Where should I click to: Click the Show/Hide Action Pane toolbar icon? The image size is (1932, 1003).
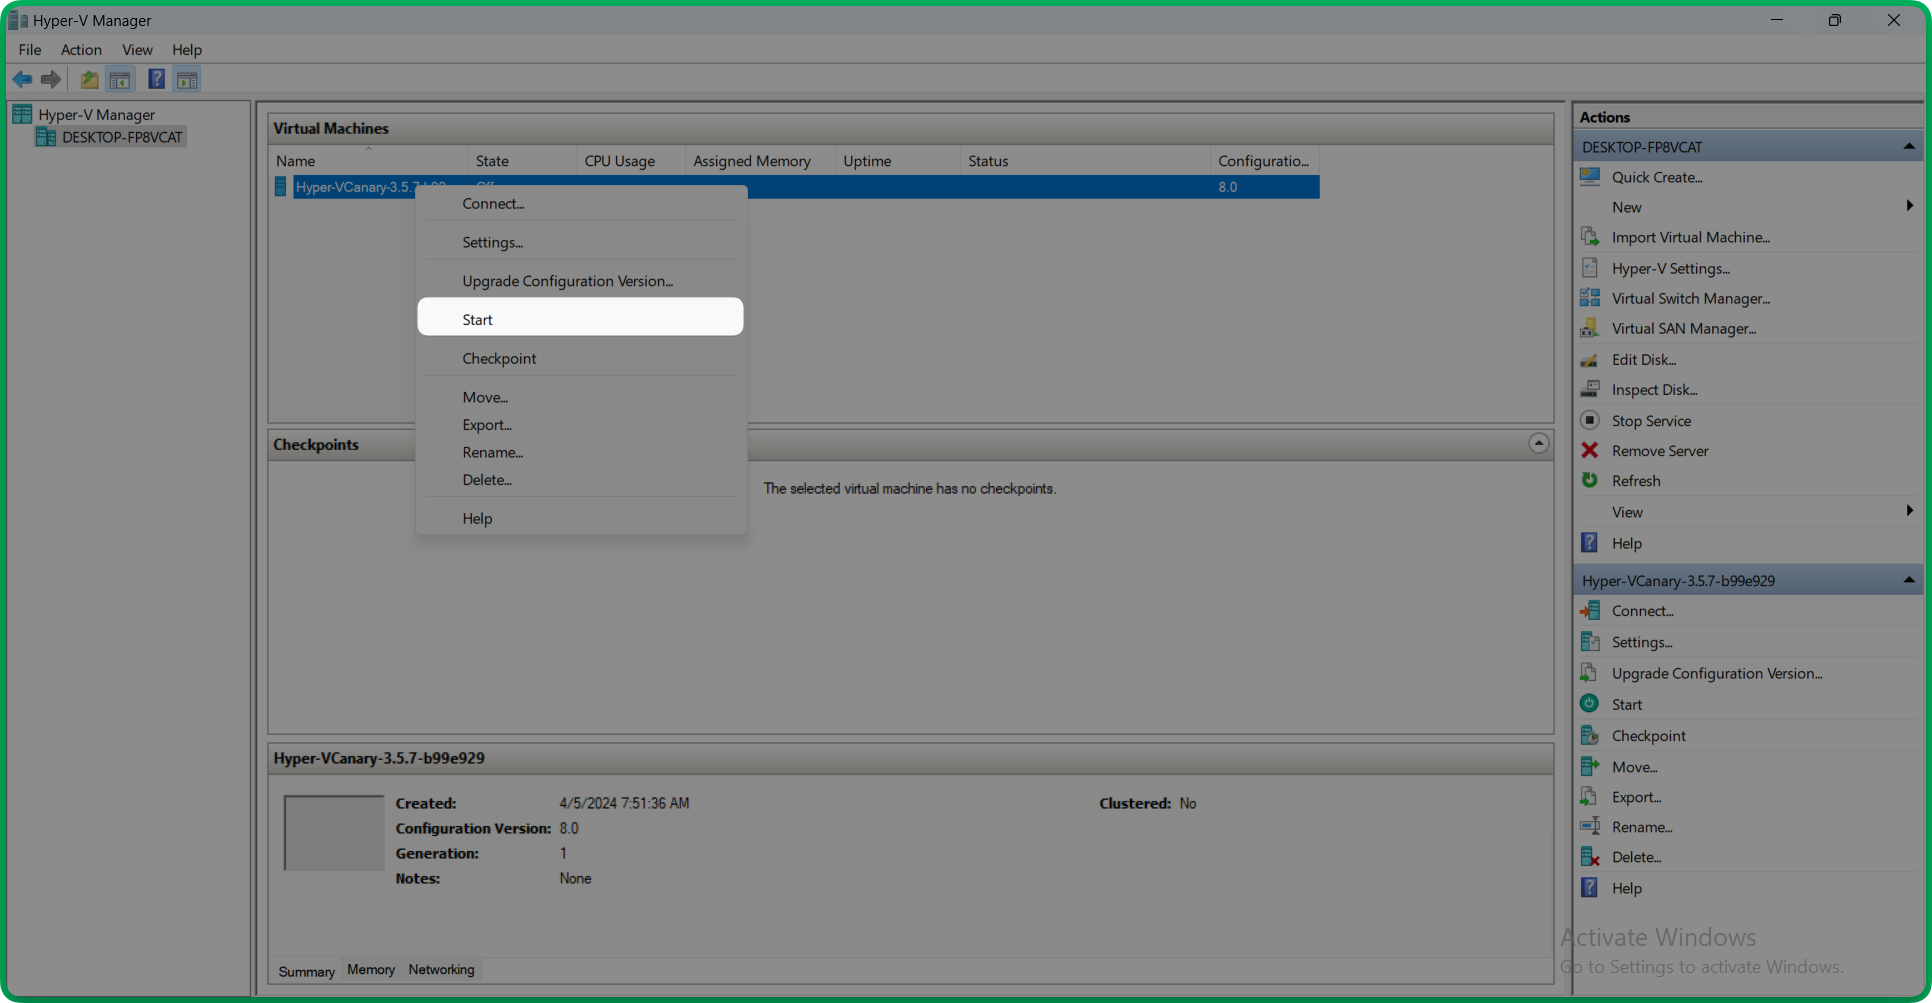[x=187, y=79]
